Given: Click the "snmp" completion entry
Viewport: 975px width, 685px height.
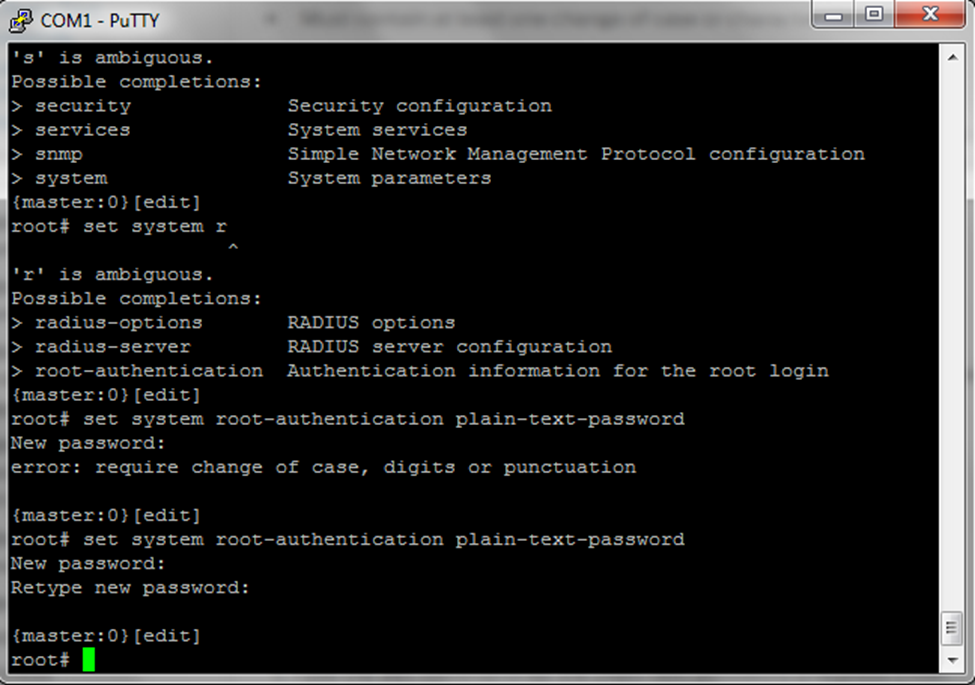Looking at the screenshot, I should pos(59,154).
